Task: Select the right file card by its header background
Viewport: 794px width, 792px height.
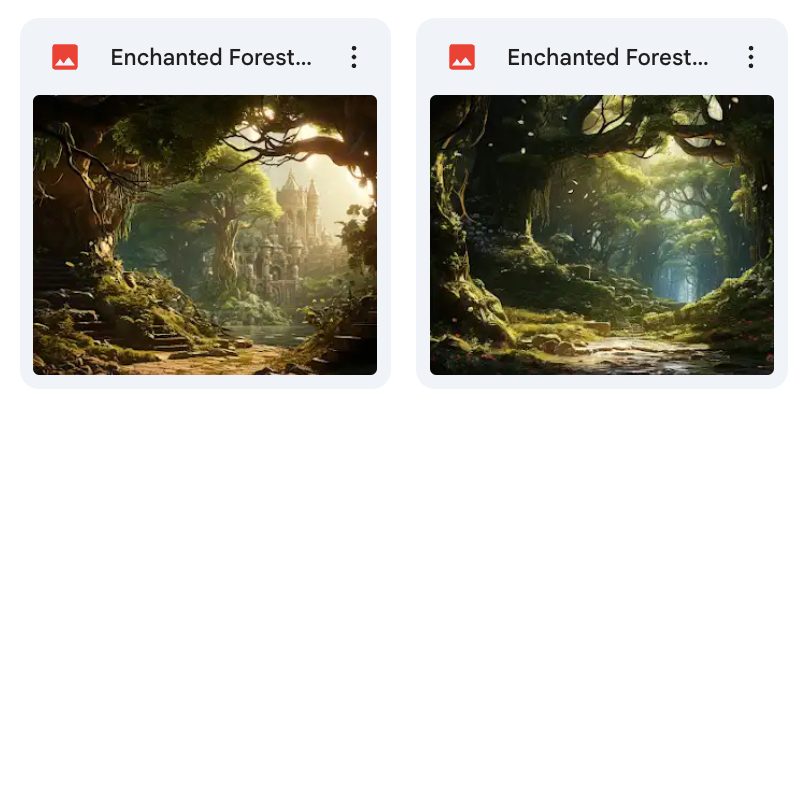Action: [x=602, y=57]
